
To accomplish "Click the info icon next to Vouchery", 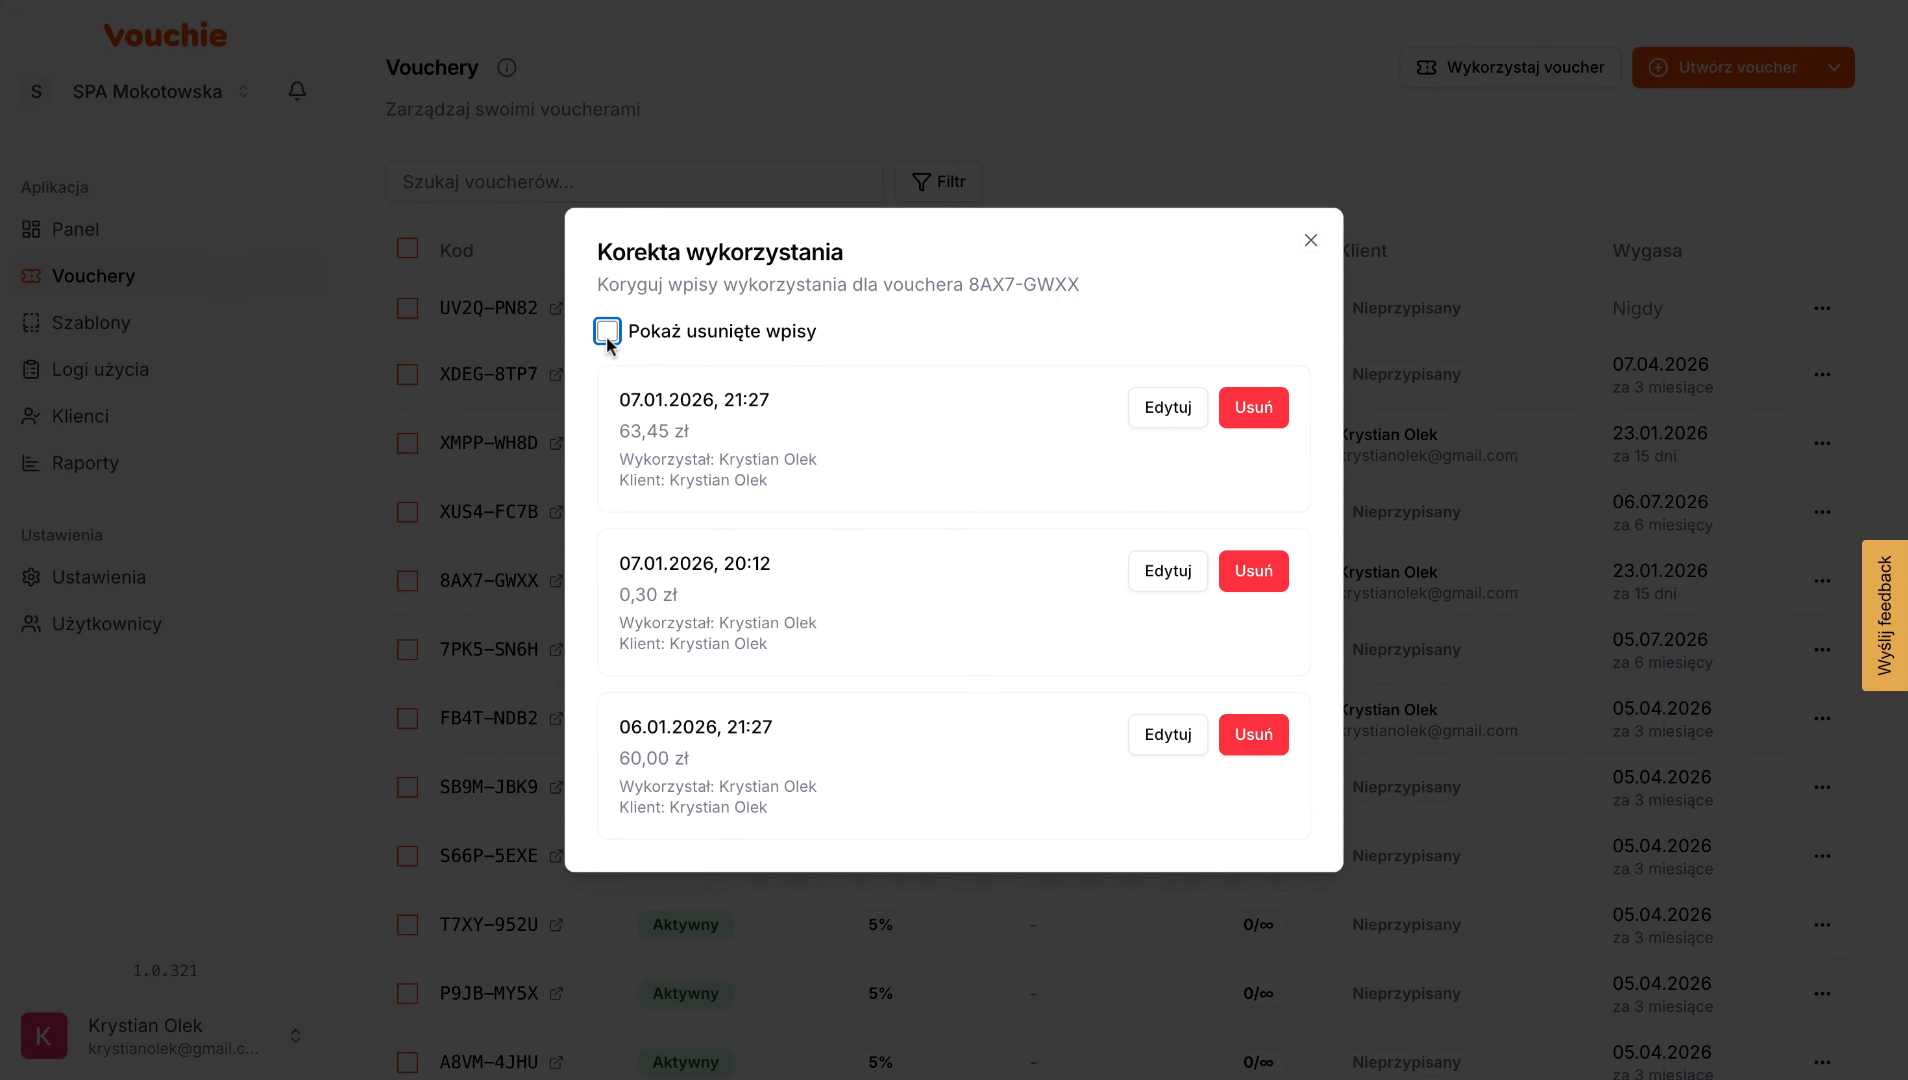I will pos(507,68).
